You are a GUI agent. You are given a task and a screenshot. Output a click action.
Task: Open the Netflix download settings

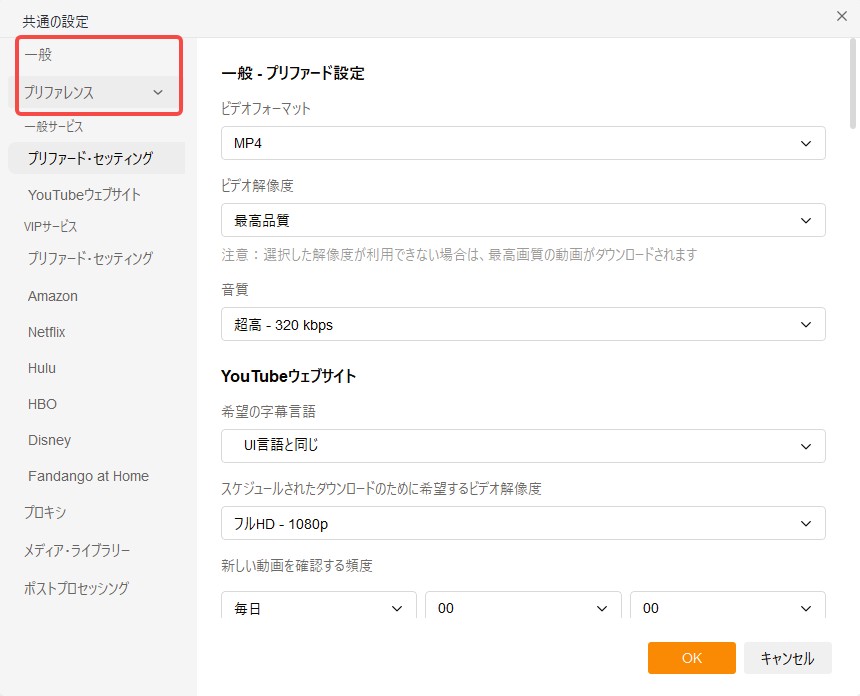pyautogui.click(x=48, y=331)
